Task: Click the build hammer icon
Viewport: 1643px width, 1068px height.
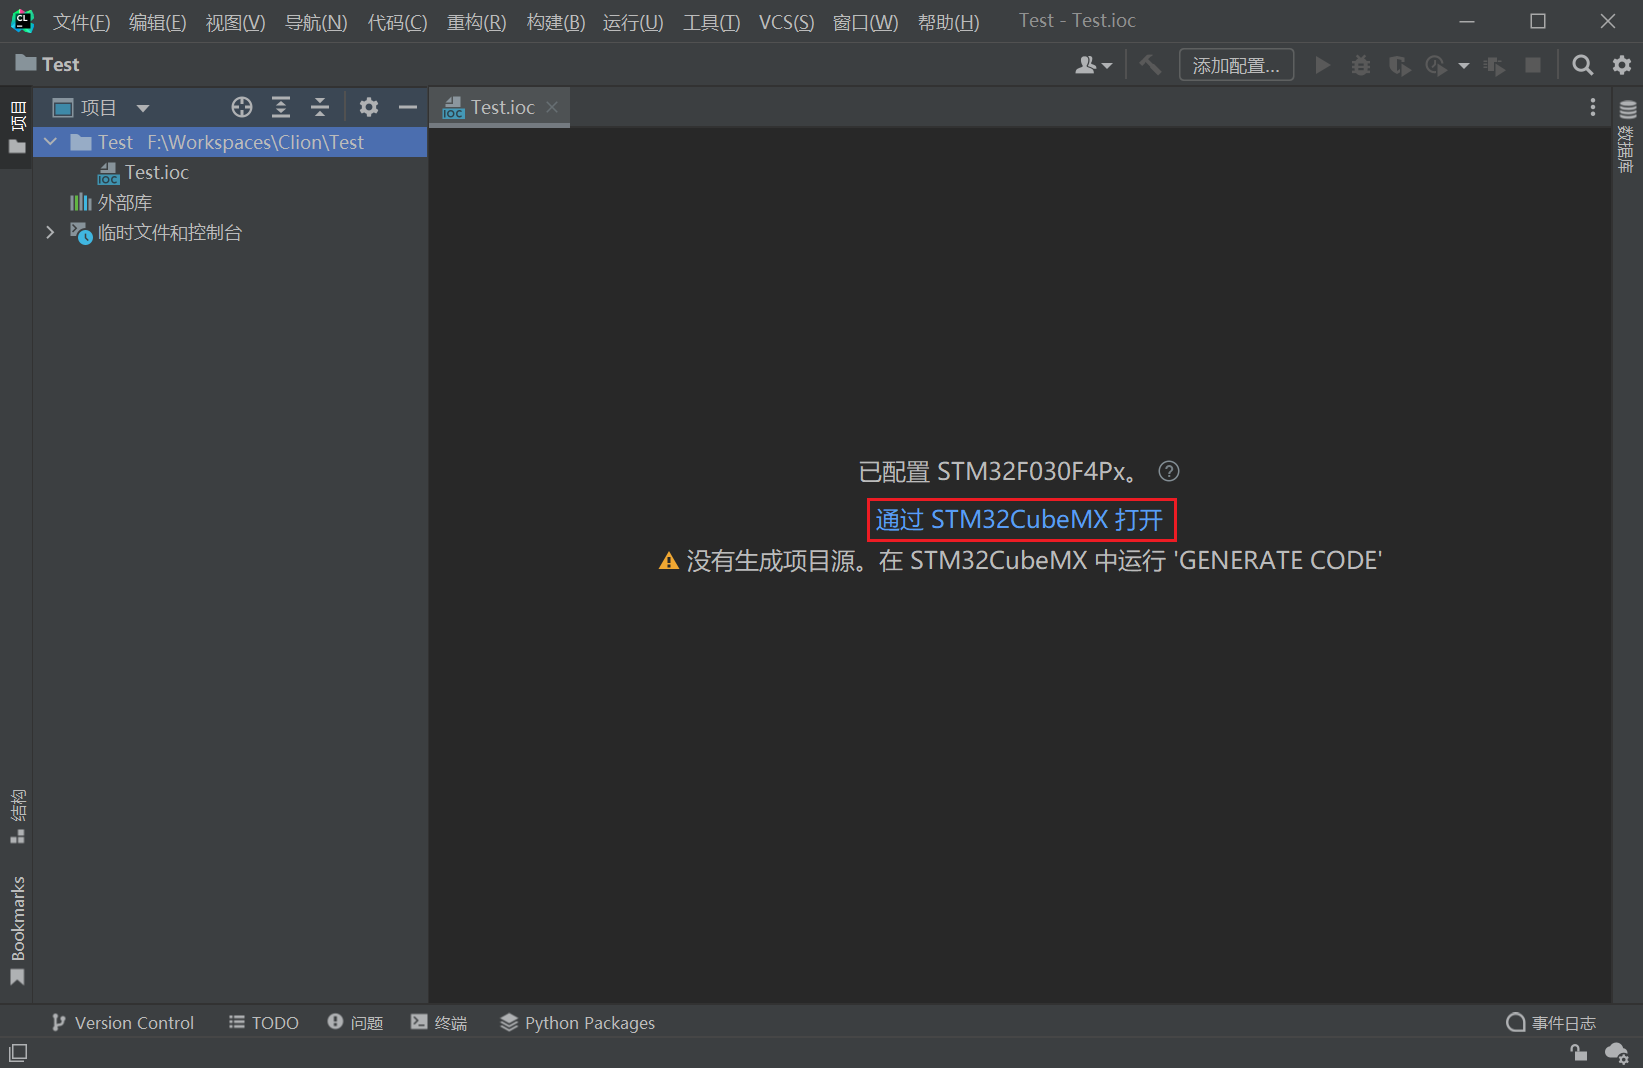Action: click(1151, 65)
